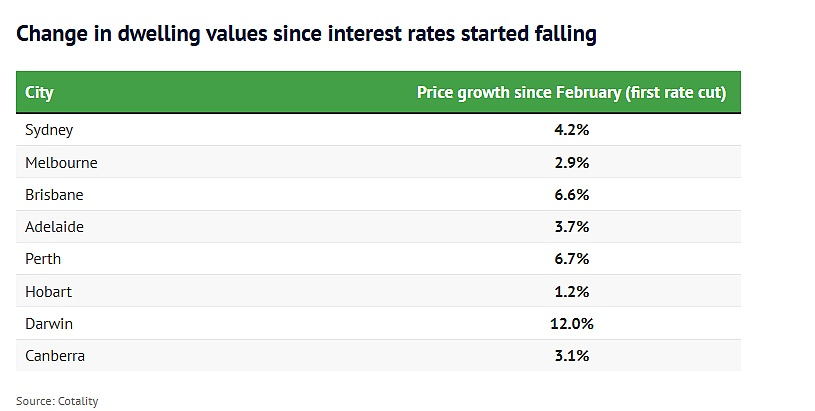
Task: Select the Perth city cell
Action: pyautogui.click(x=43, y=259)
